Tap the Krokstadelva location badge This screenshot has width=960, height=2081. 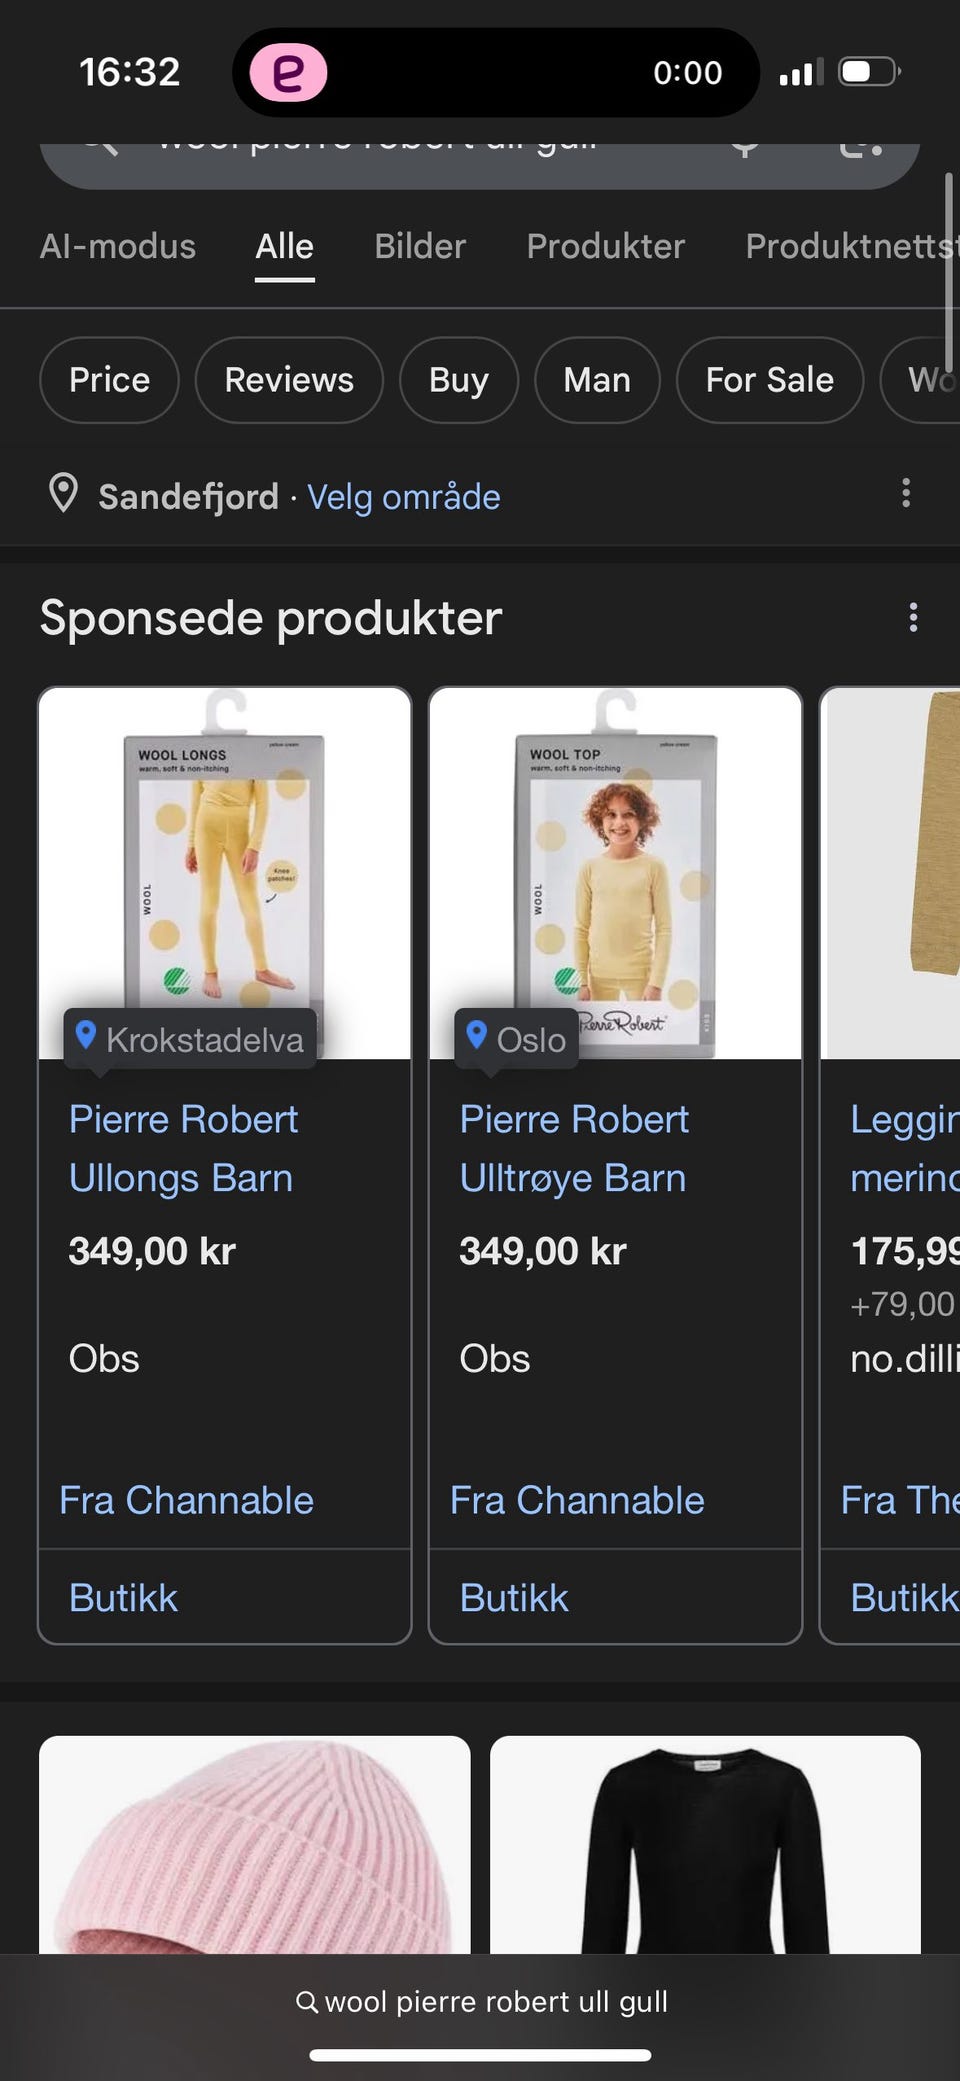tap(190, 1039)
